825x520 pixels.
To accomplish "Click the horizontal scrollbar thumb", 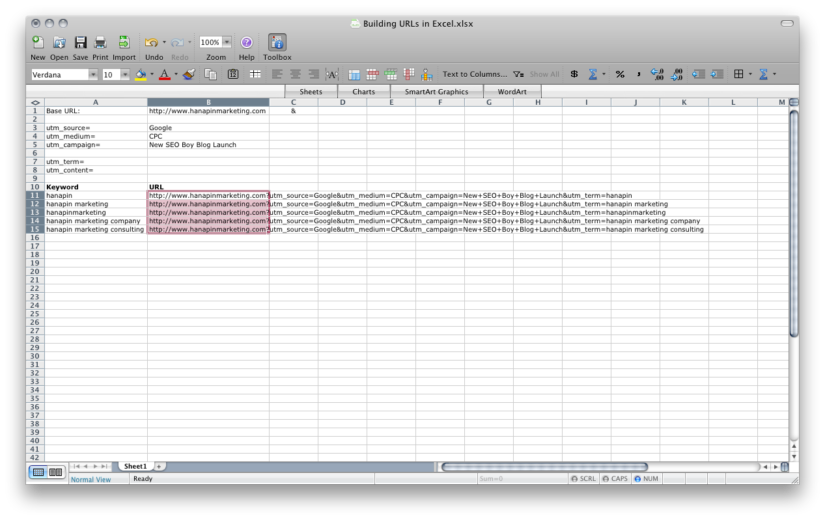I will click(545, 467).
